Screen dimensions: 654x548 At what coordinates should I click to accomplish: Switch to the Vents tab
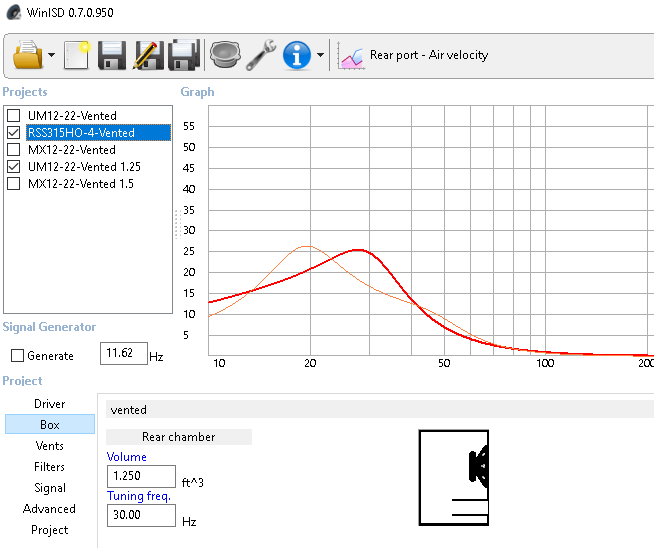coord(50,446)
